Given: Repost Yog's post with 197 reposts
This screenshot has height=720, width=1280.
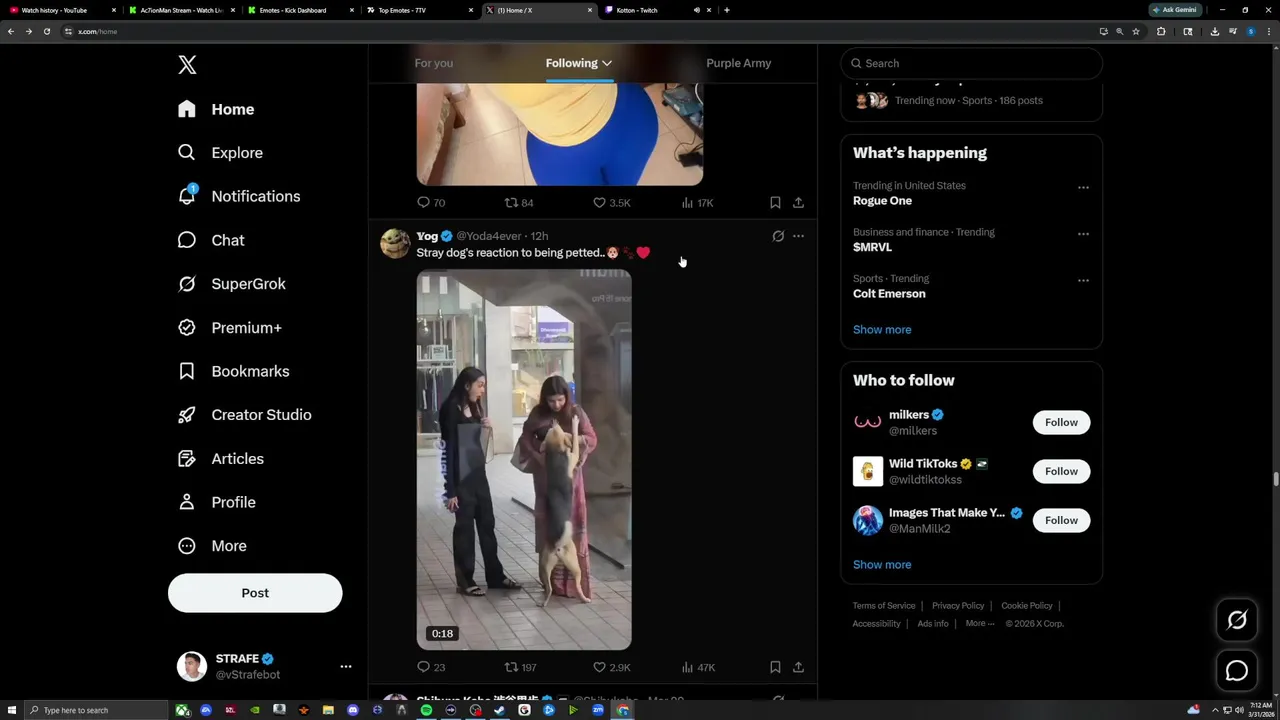Looking at the screenshot, I should [x=520, y=667].
